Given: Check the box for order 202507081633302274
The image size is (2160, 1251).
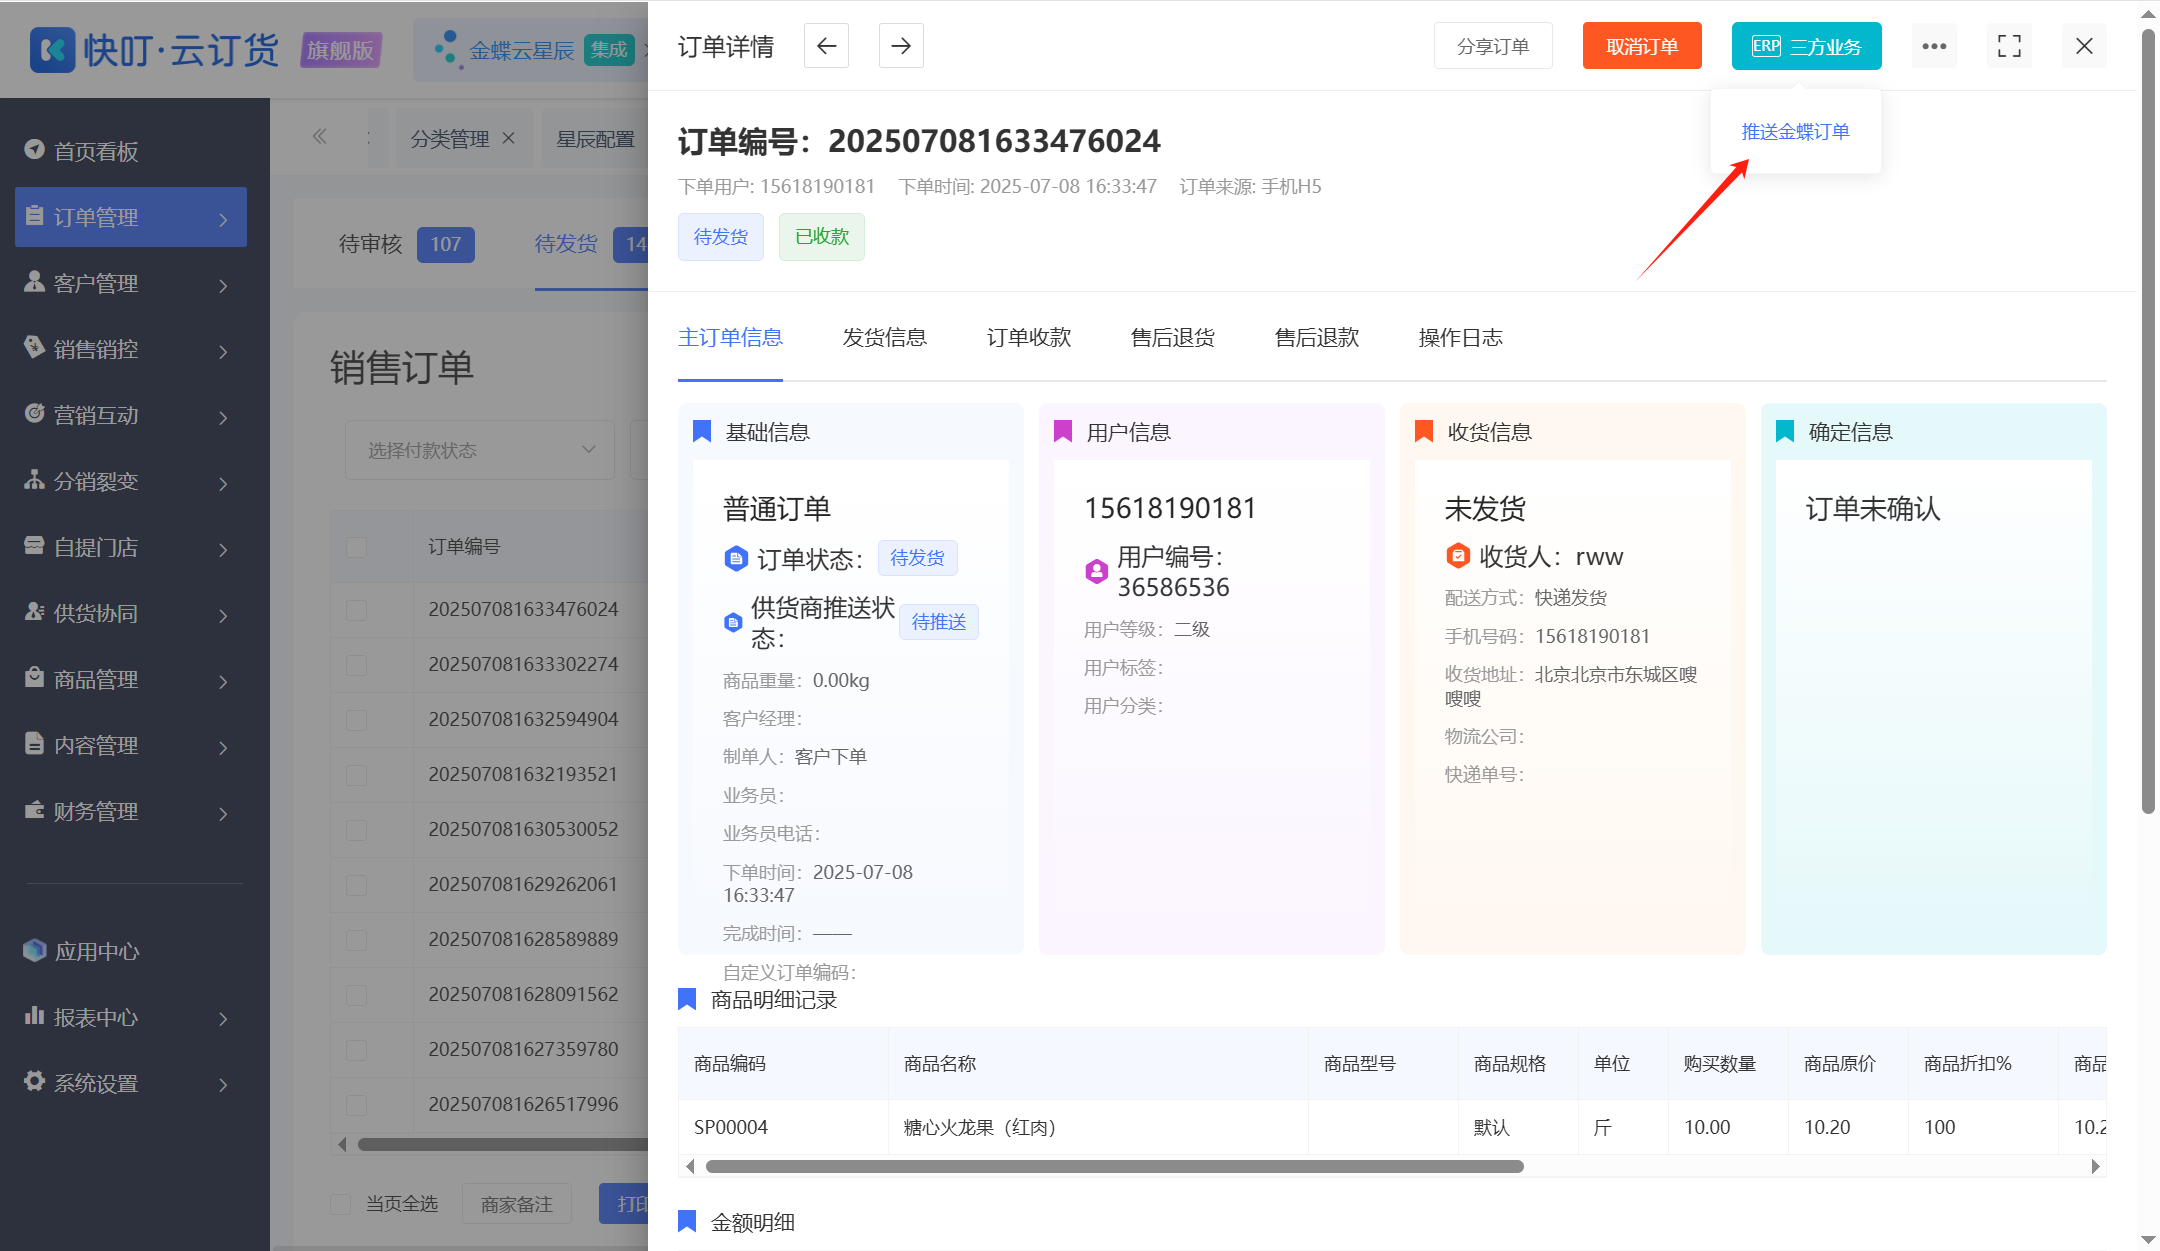Looking at the screenshot, I should (357, 665).
